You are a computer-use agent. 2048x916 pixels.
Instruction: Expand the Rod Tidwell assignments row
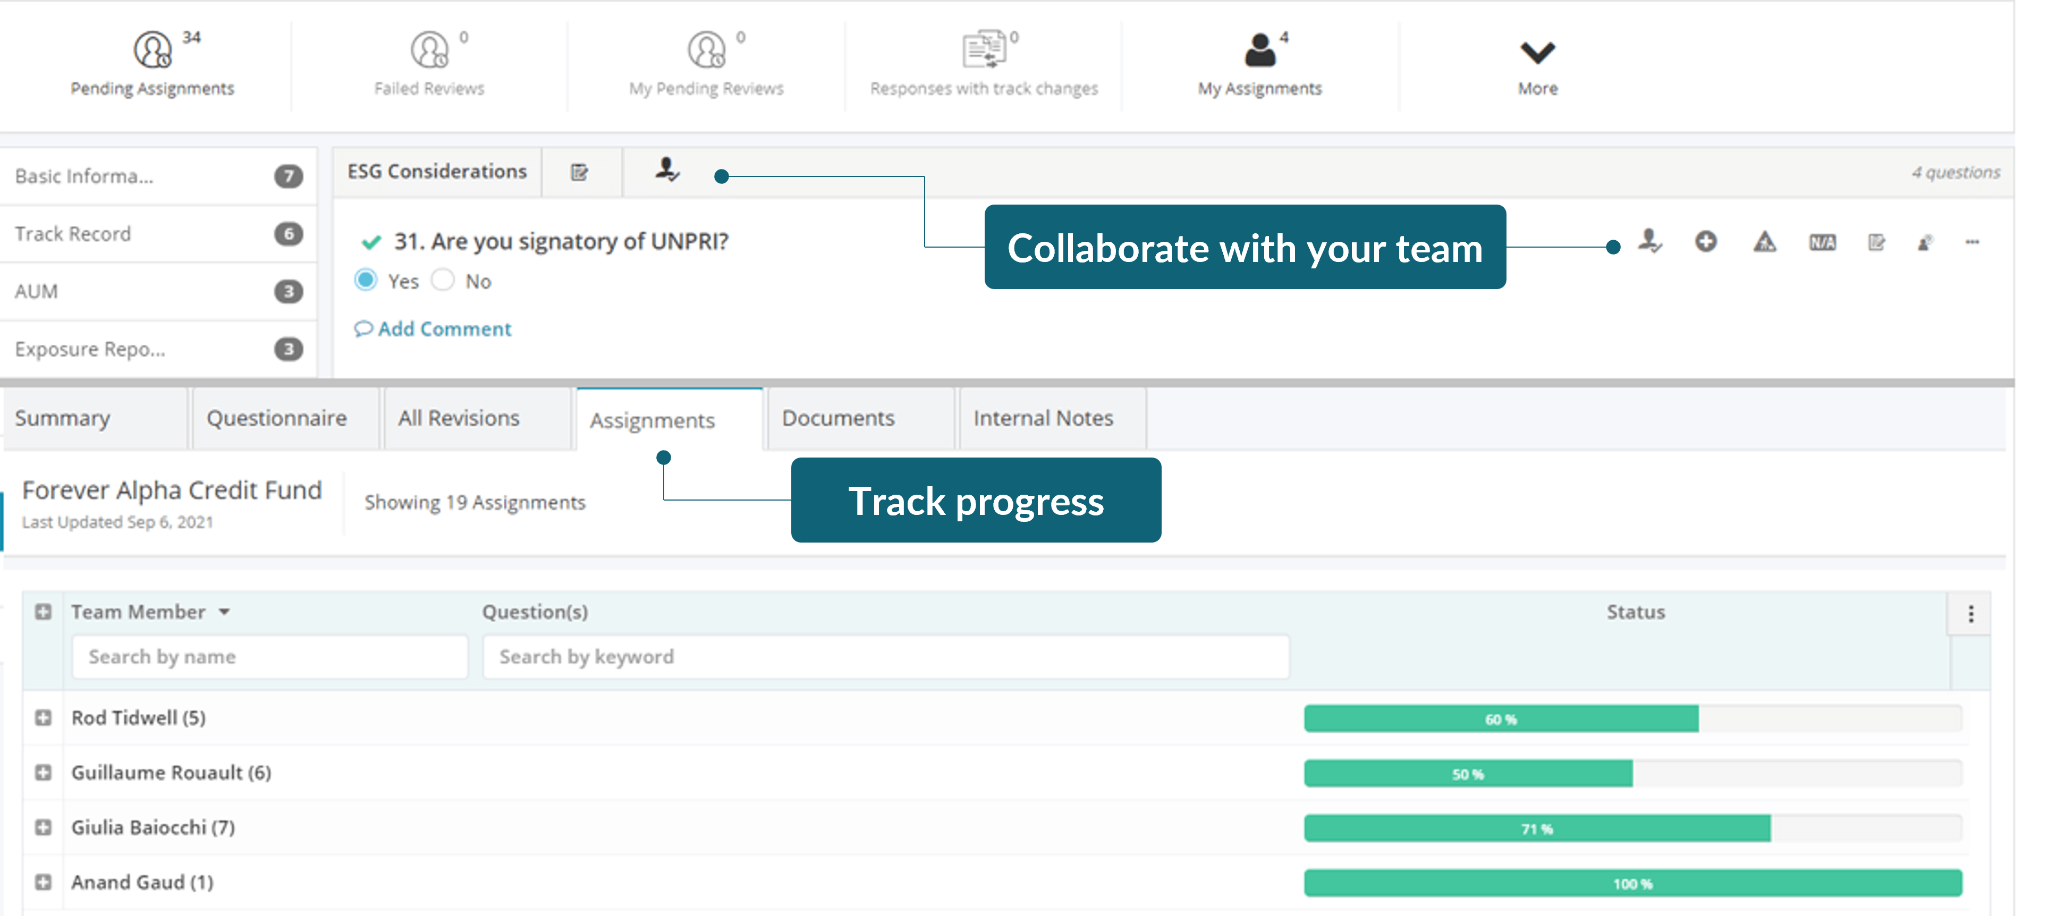point(43,718)
